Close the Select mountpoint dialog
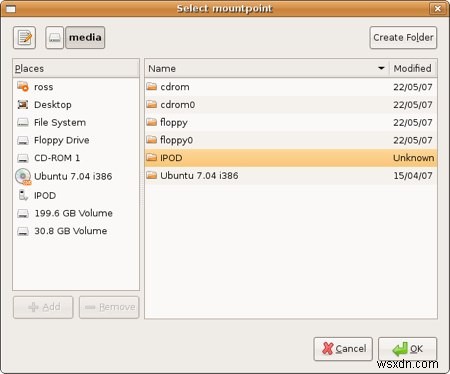The image size is (450, 374). point(437,8)
